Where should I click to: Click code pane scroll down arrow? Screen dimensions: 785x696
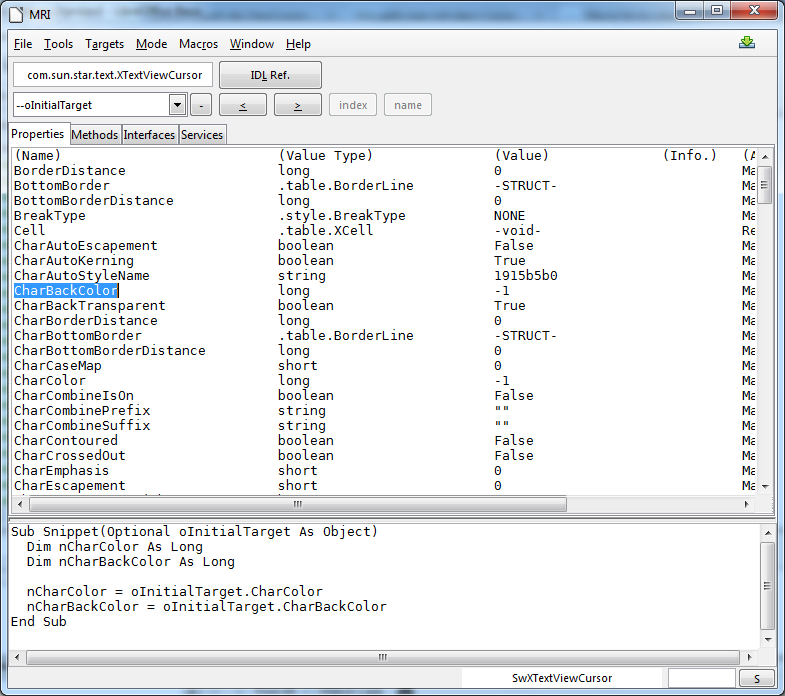[767, 639]
